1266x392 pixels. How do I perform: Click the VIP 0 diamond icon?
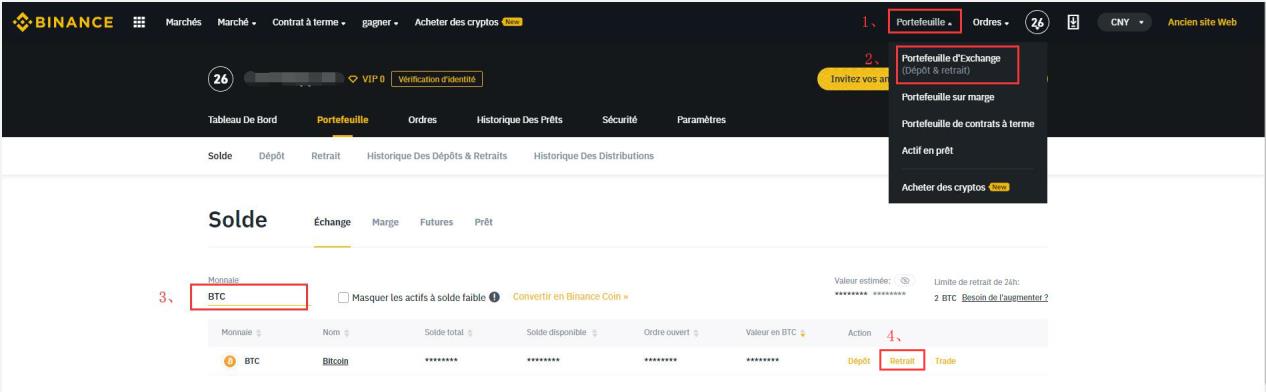[353, 80]
